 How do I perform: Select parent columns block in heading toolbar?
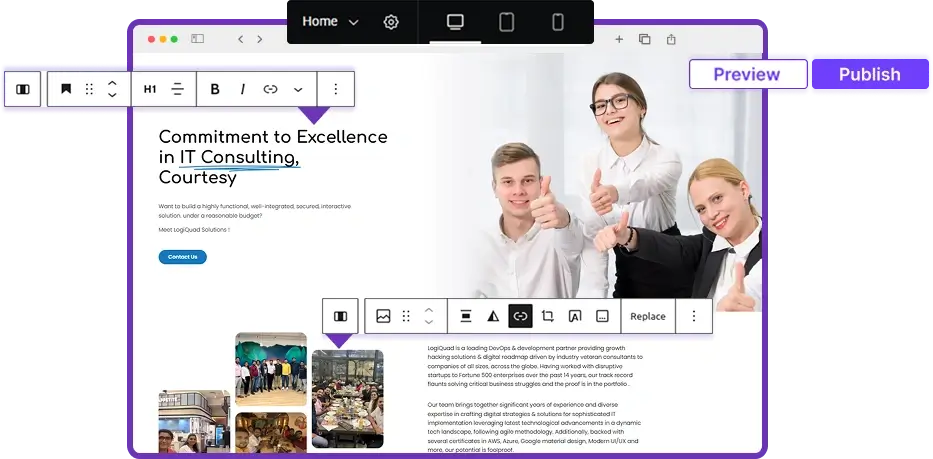click(x=23, y=89)
